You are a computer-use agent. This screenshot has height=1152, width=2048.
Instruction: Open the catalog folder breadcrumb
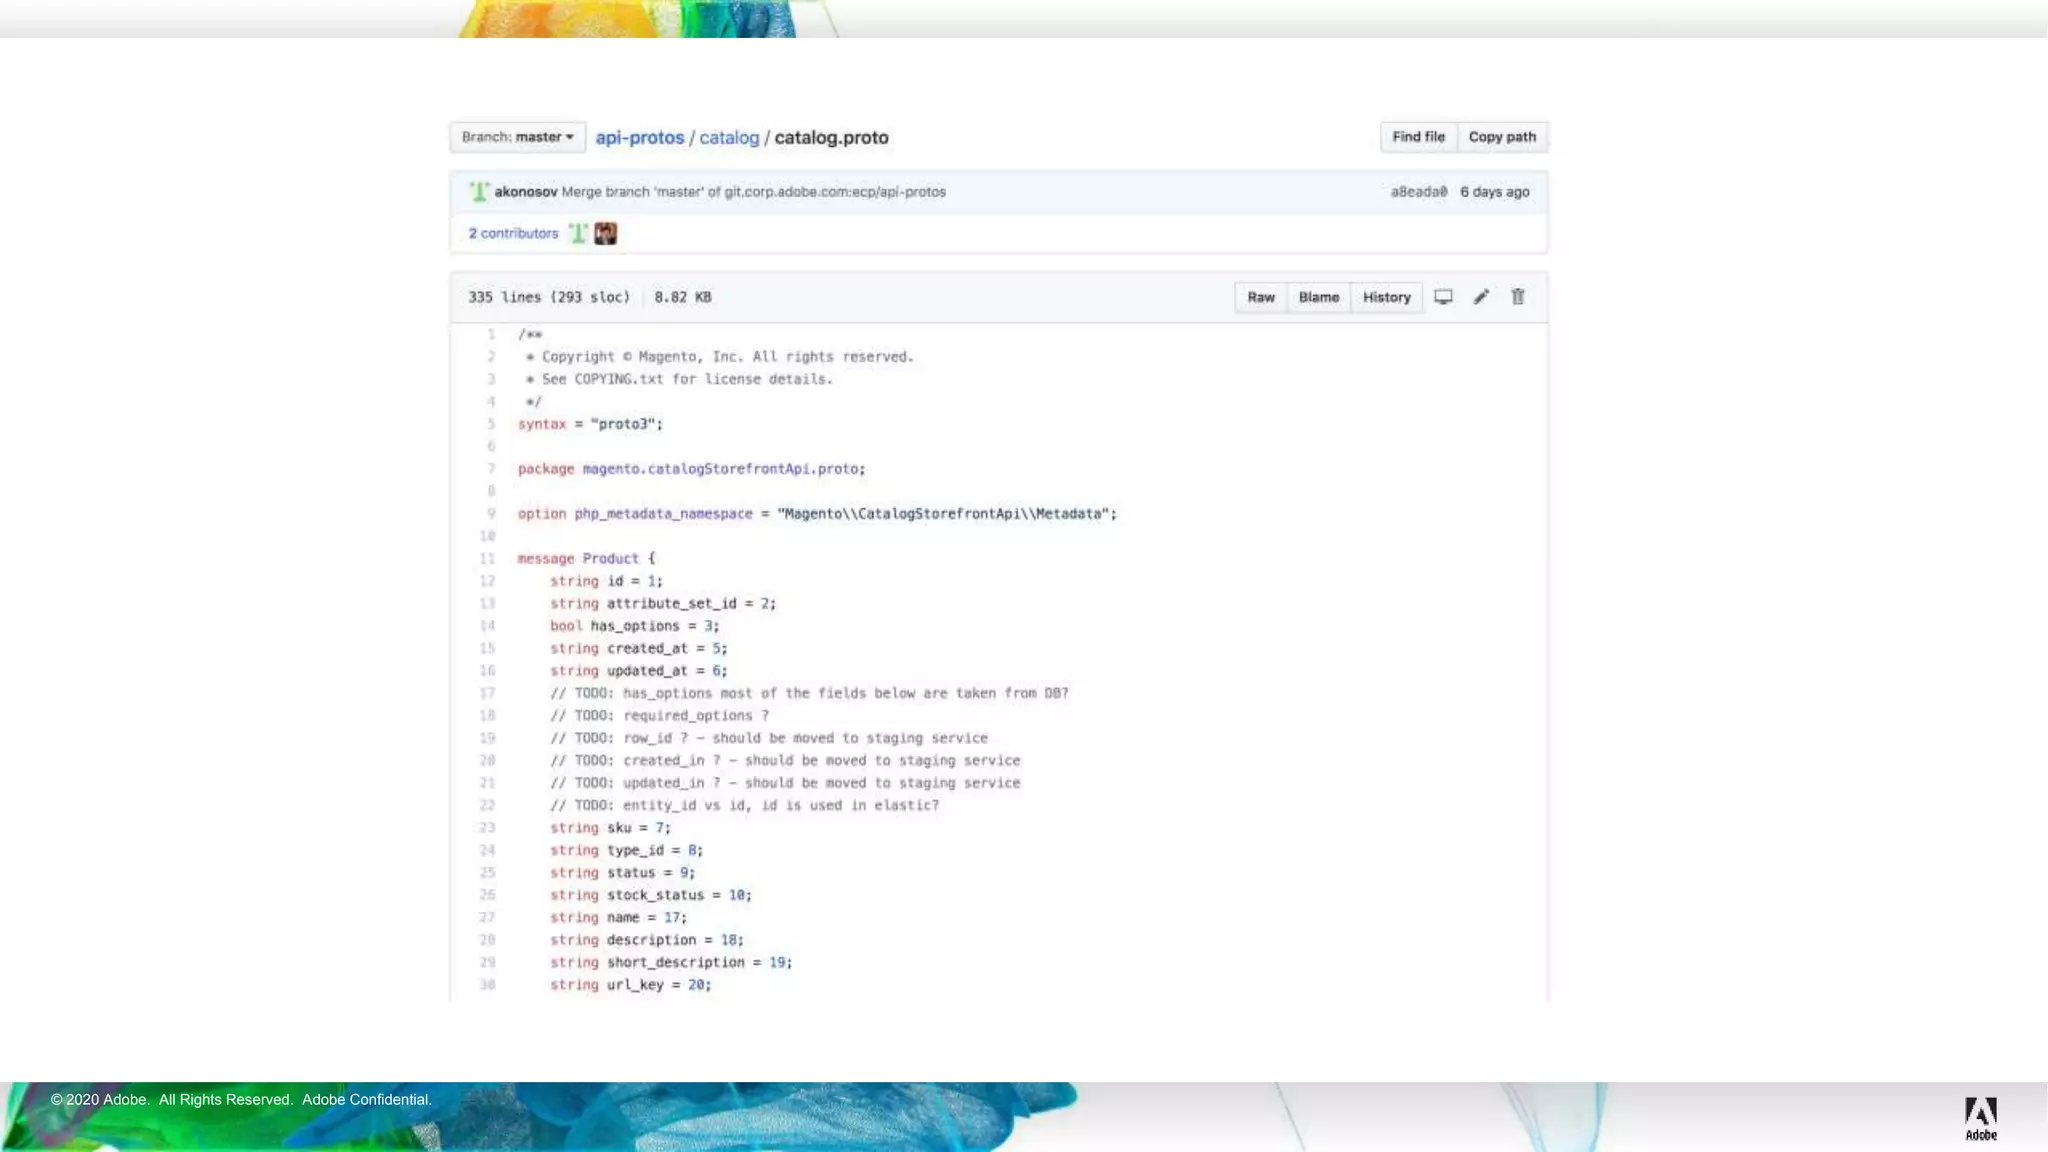tap(729, 138)
